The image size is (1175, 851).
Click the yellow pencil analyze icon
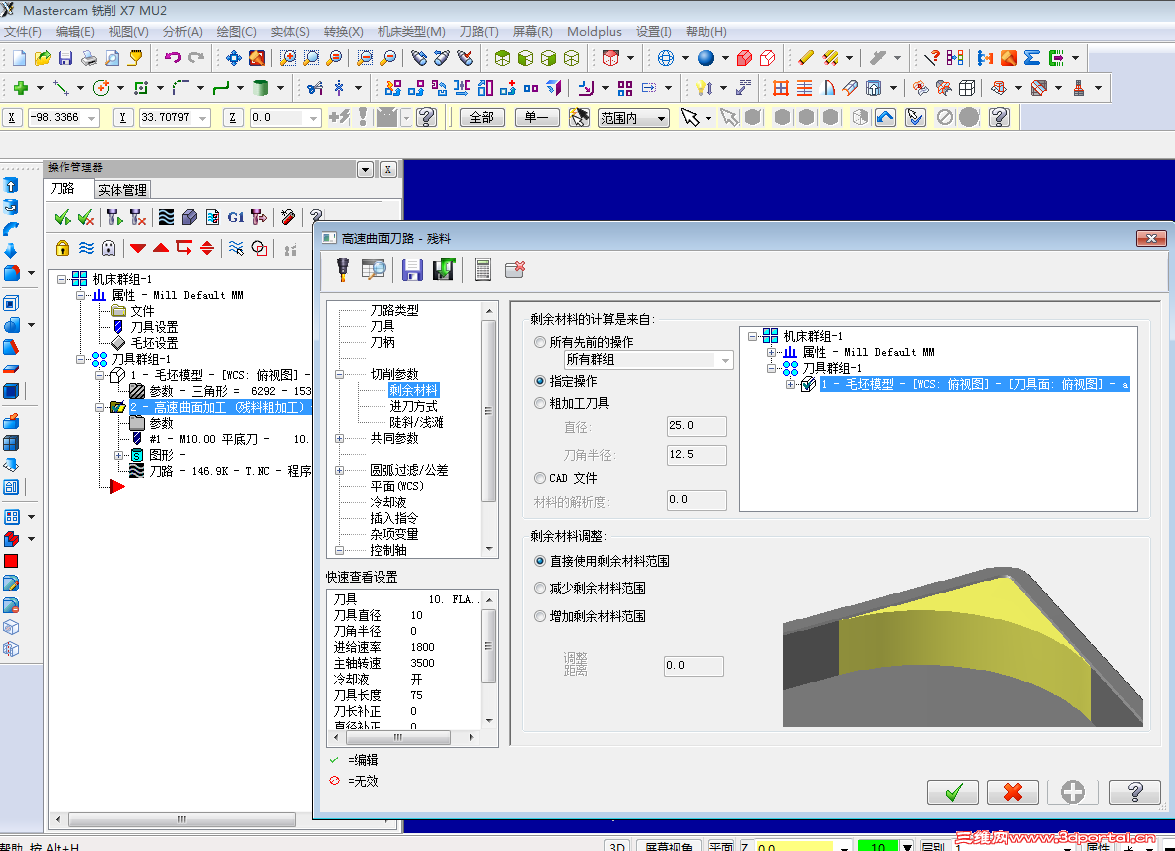pos(806,58)
